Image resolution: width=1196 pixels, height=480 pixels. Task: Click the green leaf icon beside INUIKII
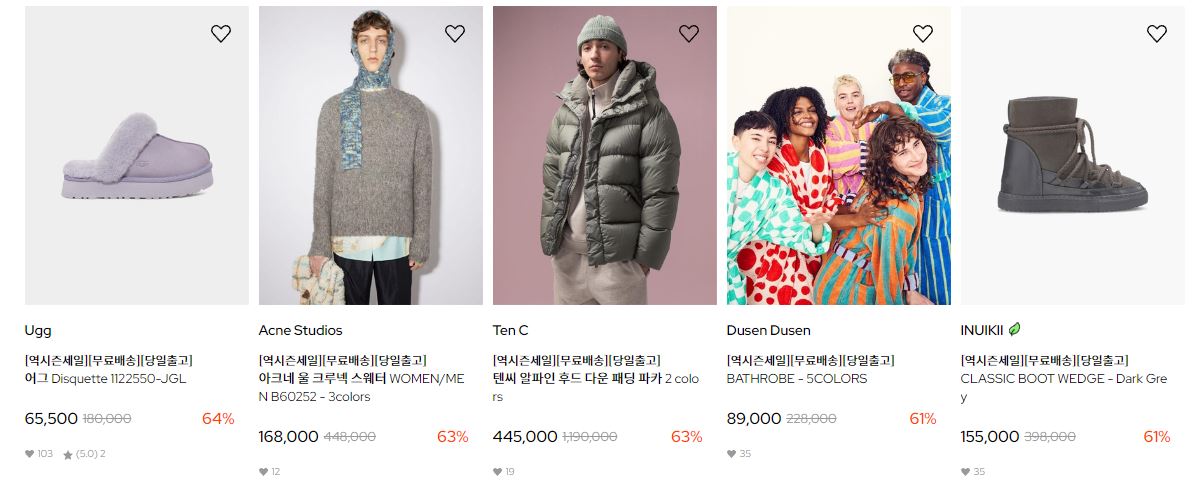1014,330
